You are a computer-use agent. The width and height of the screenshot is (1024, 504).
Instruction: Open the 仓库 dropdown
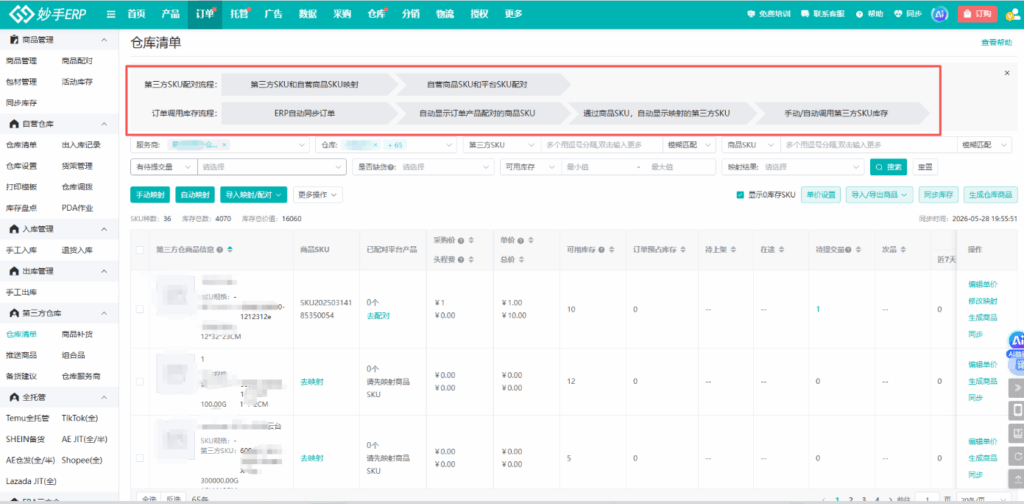pyautogui.click(x=387, y=145)
